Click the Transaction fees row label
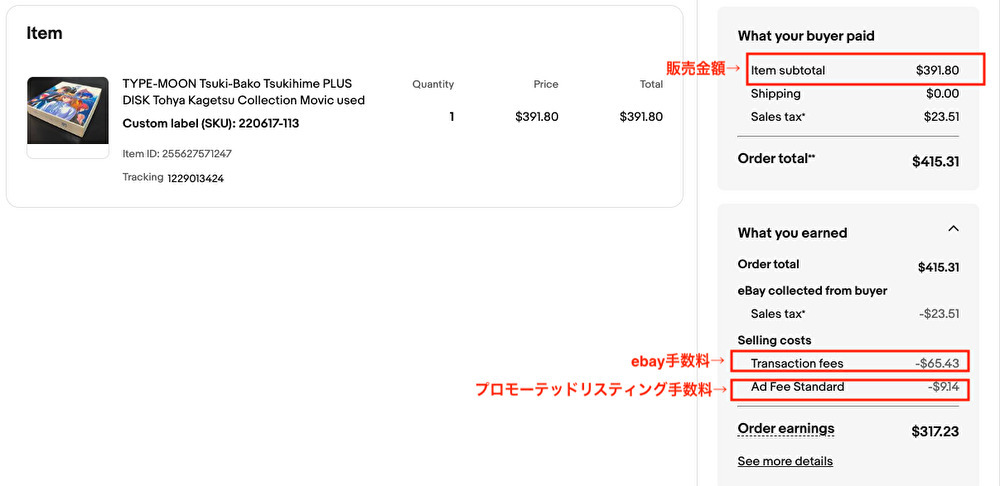Image resolution: width=1000 pixels, height=486 pixels. [x=797, y=363]
